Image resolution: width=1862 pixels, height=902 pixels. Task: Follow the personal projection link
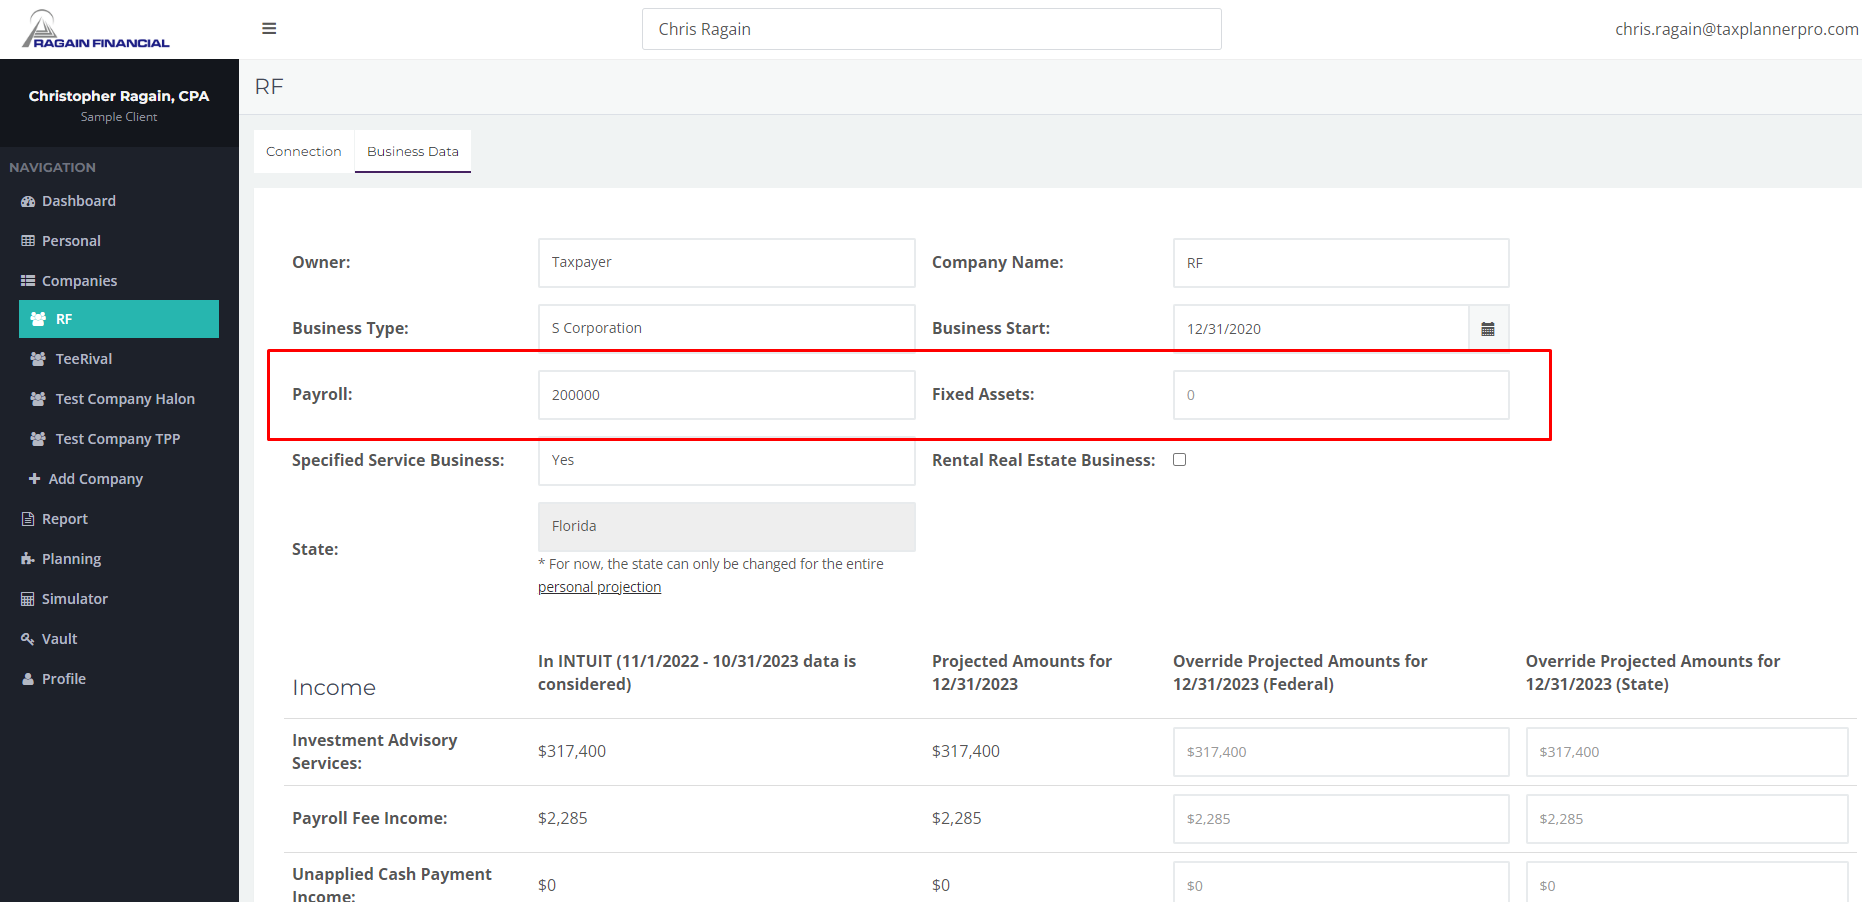click(x=599, y=587)
